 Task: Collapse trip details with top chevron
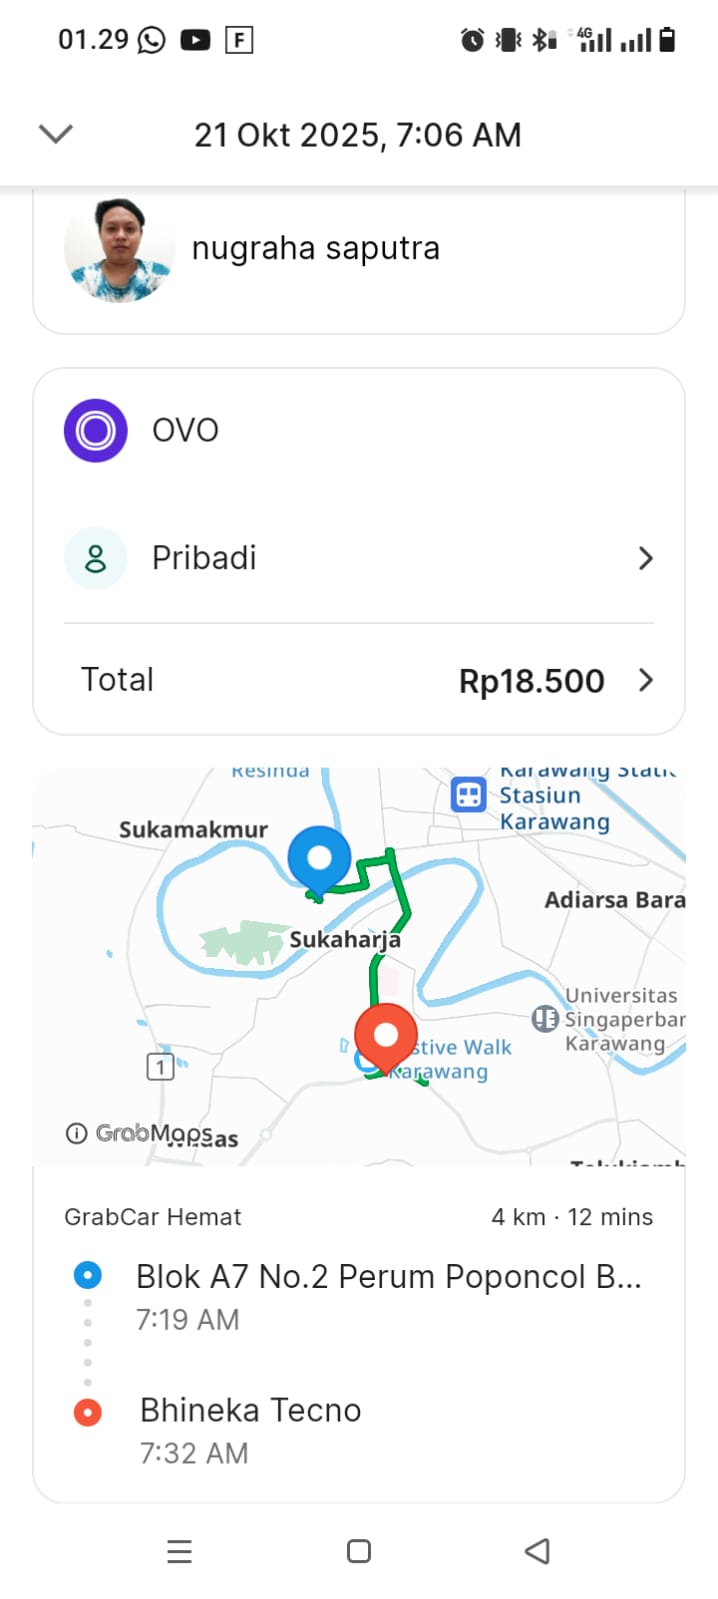[56, 134]
